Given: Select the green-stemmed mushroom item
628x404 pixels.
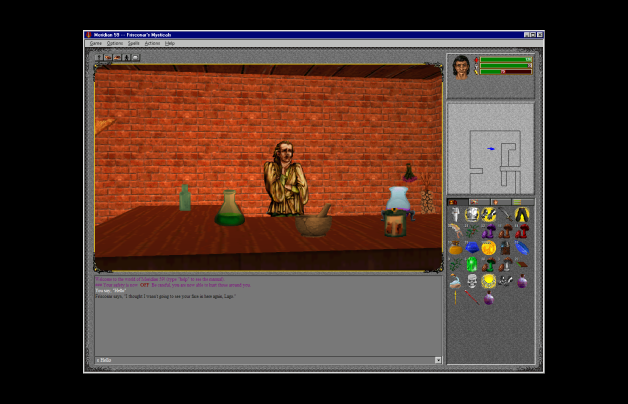Looking at the screenshot, I should point(489,265).
